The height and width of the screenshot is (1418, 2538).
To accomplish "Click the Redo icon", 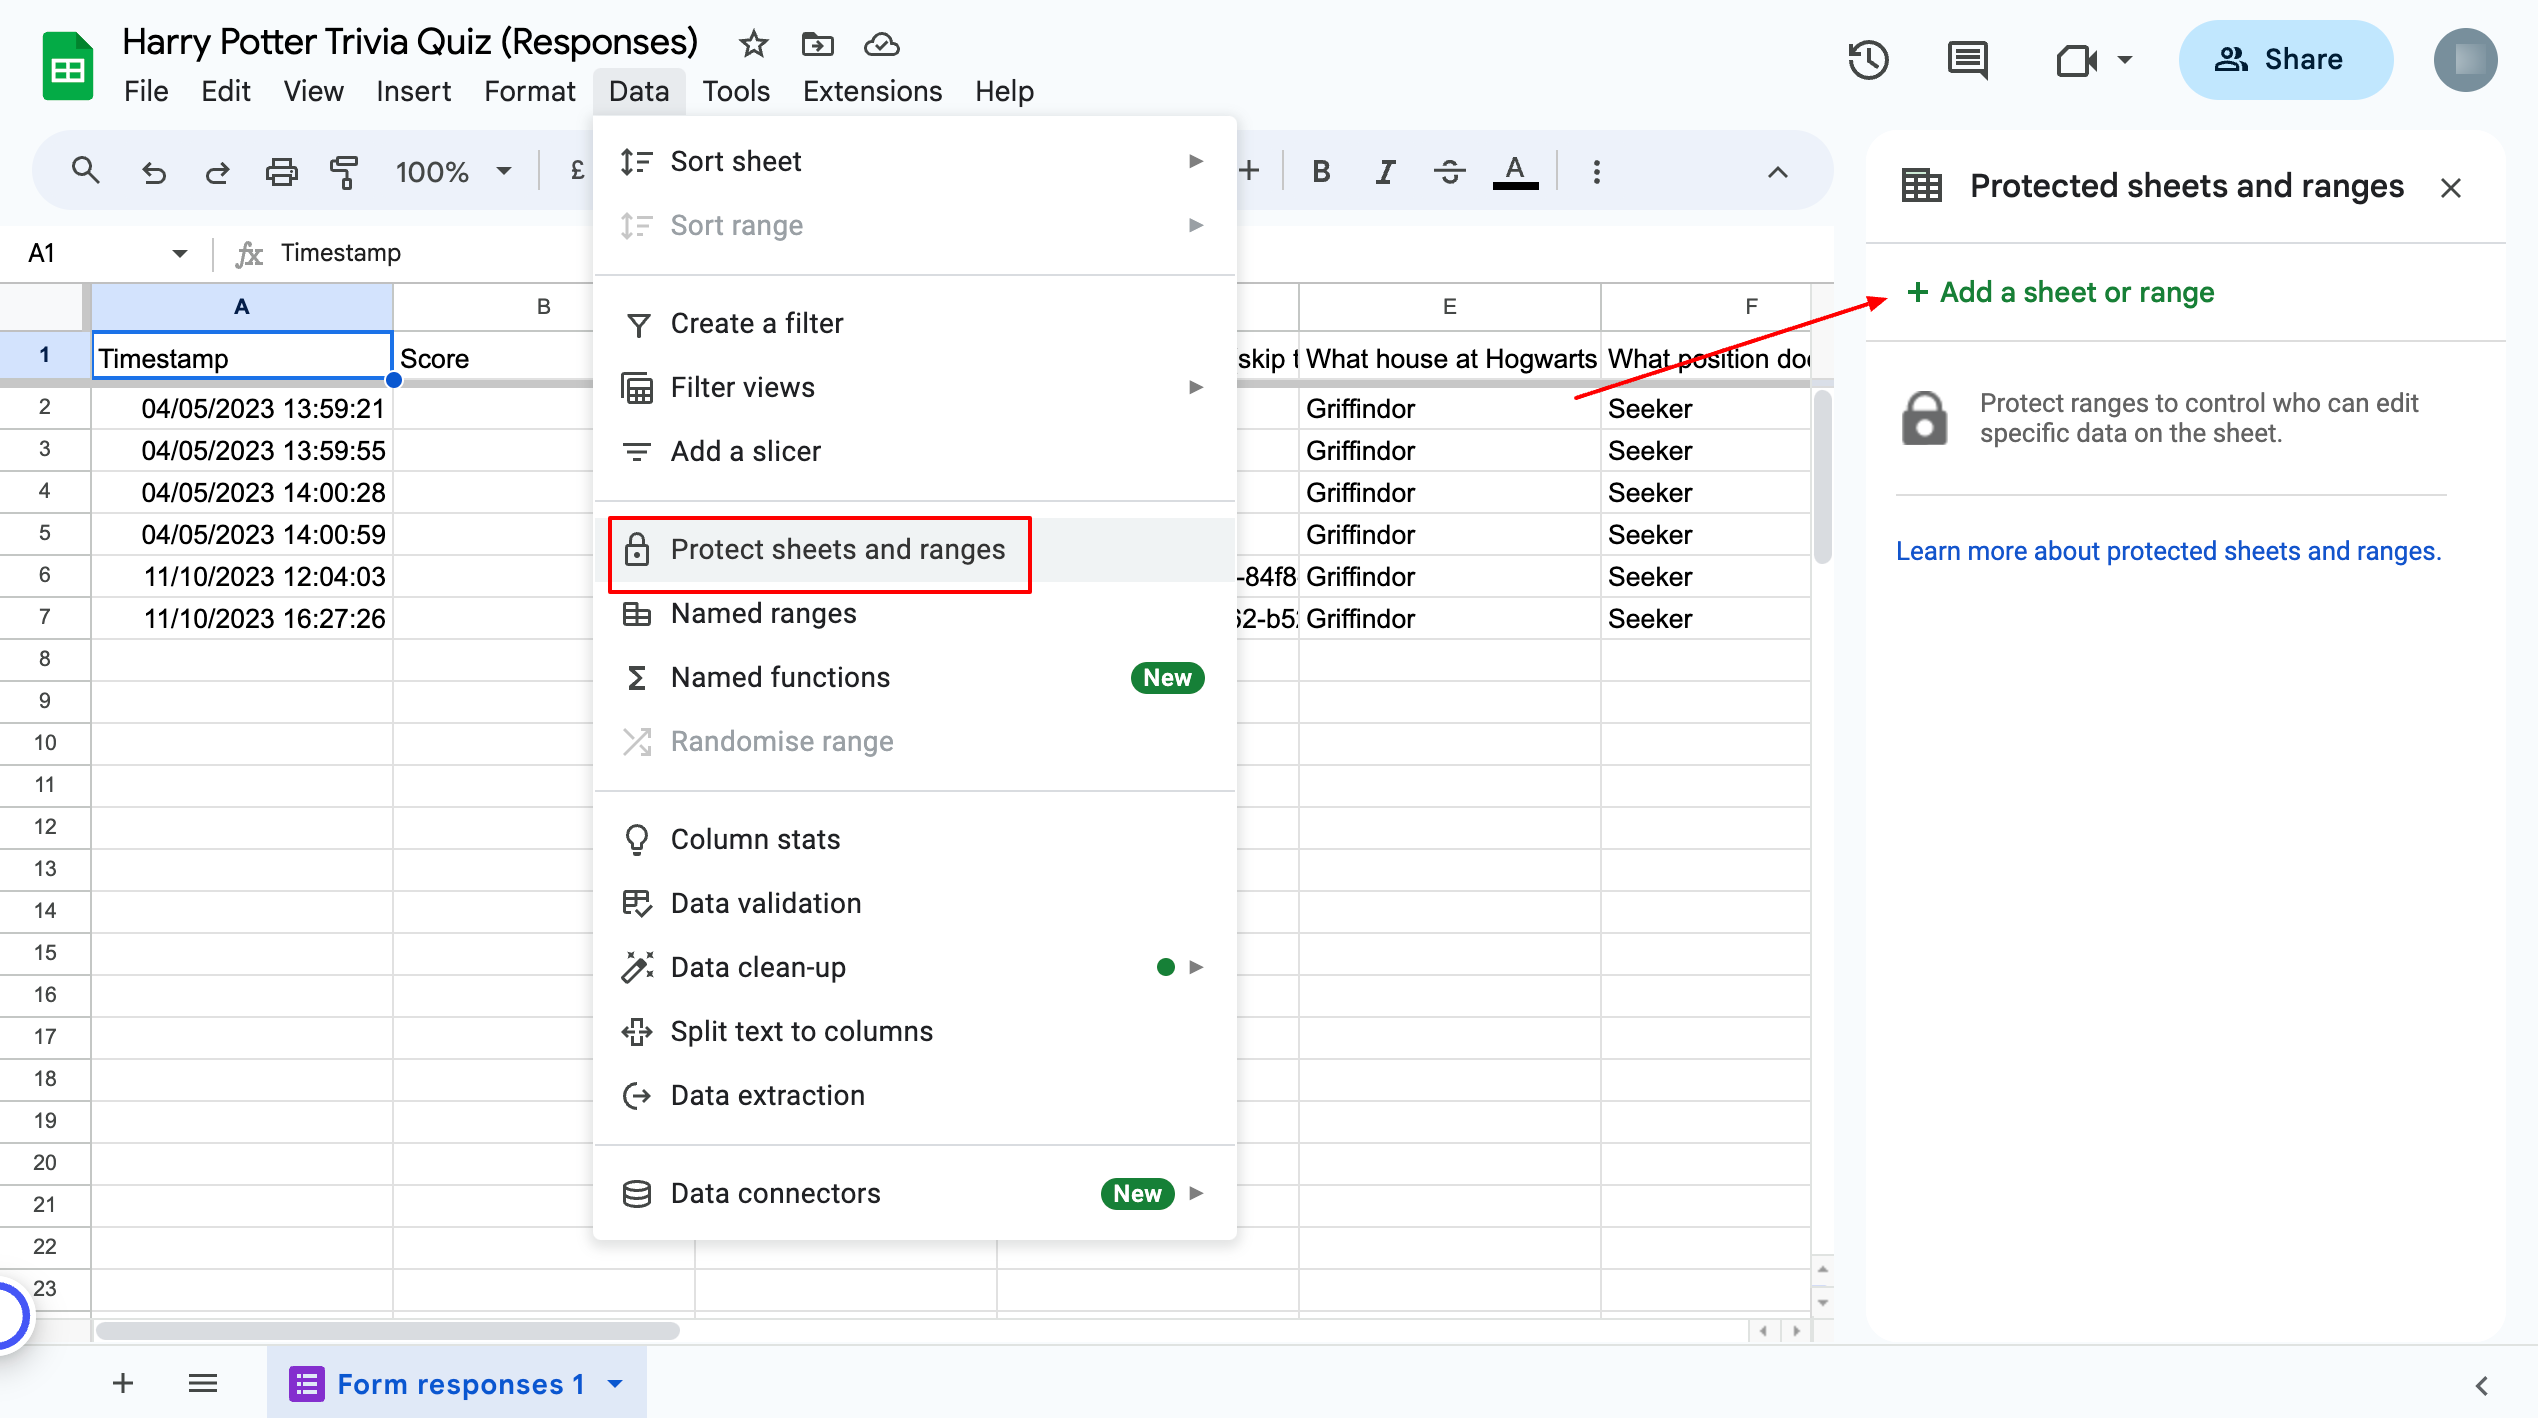I will coord(218,171).
